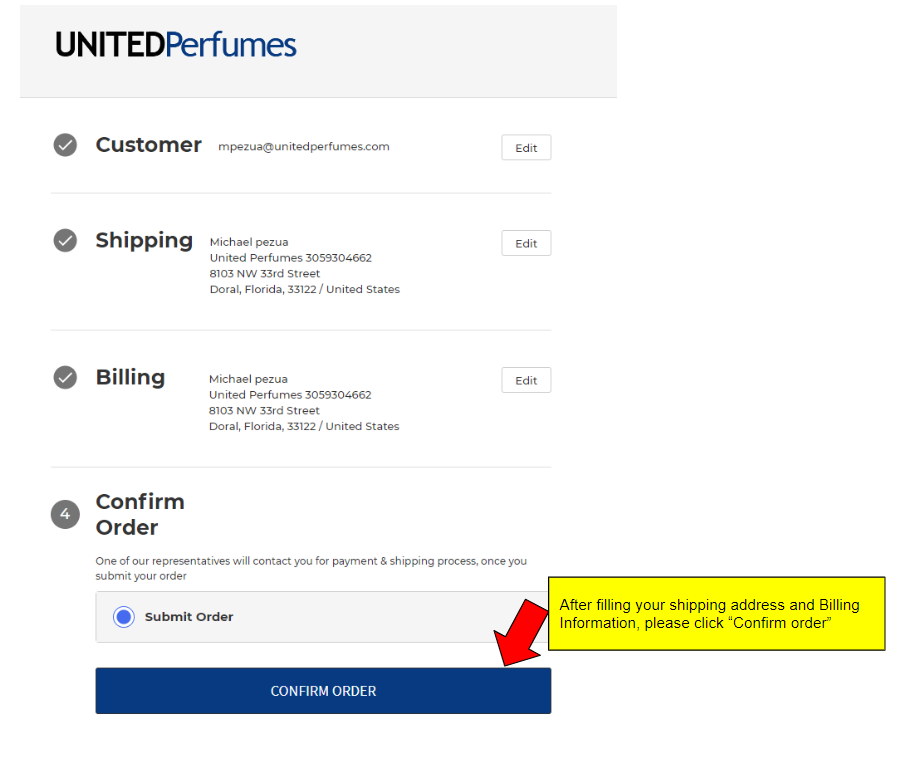Click the Customer step checkmark icon
Screen dimensions: 901x766
[65, 145]
